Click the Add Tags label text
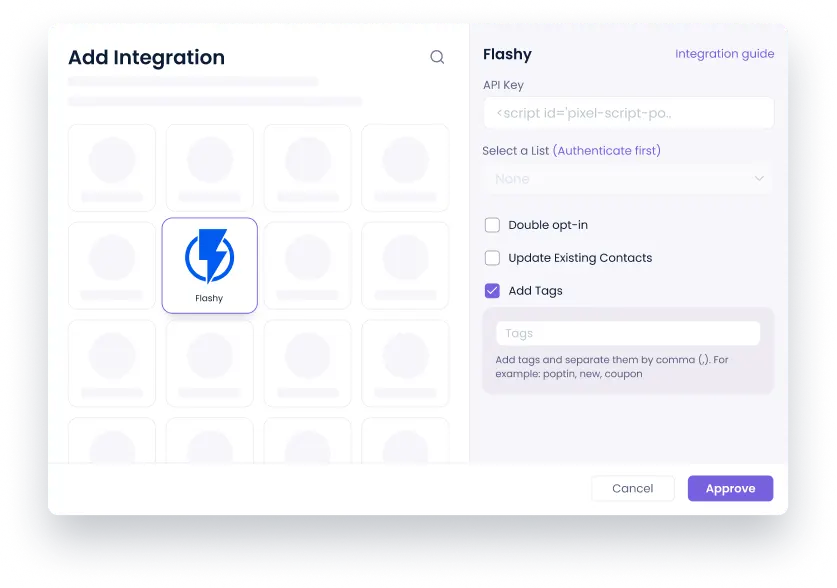Image resolution: width=837 pixels, height=588 pixels. click(x=535, y=291)
